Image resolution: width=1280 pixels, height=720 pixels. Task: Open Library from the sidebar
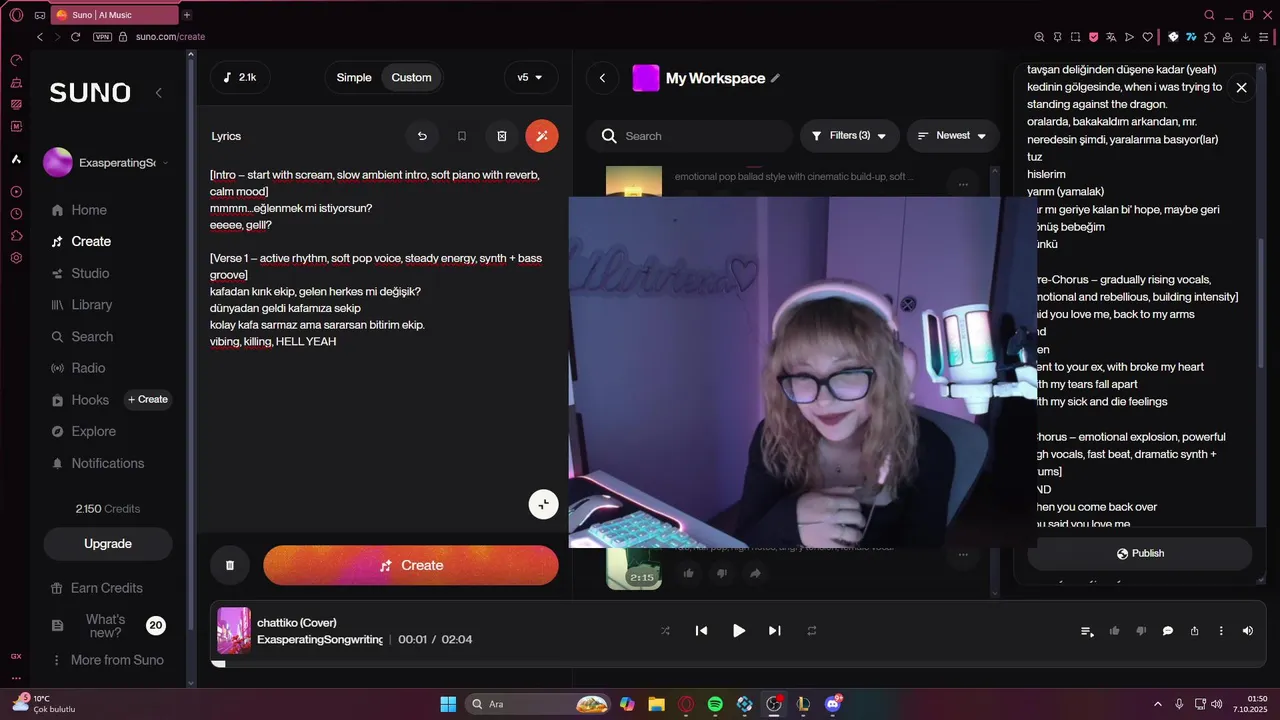82,305
